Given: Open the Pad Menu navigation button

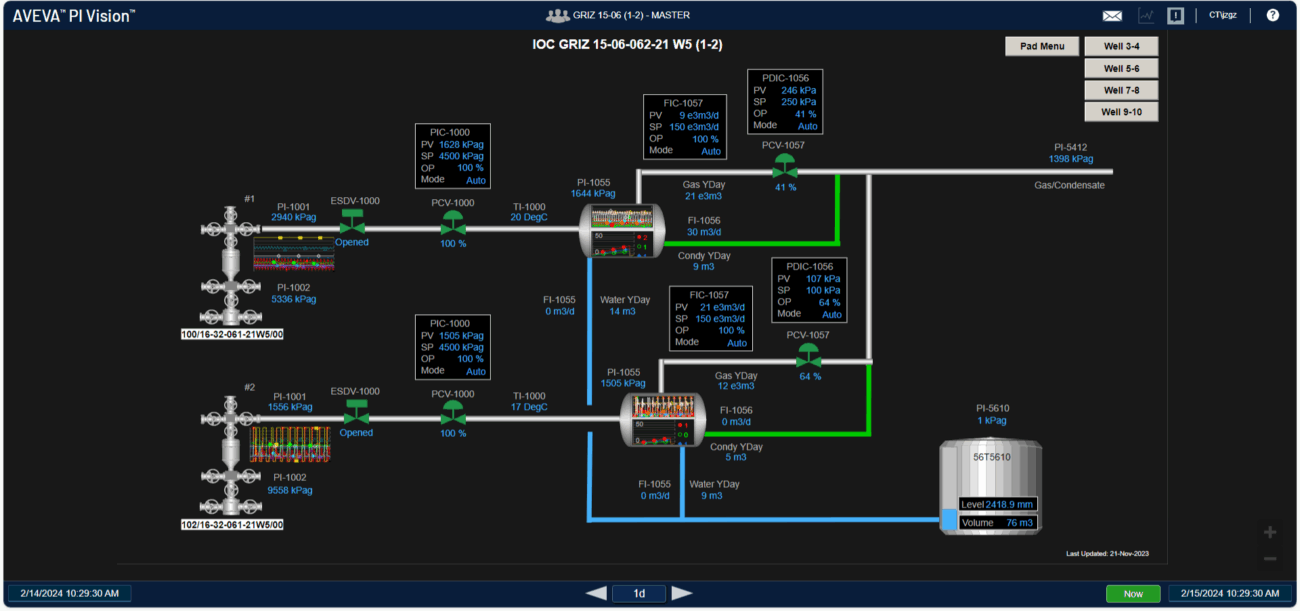Looking at the screenshot, I should (1042, 46).
